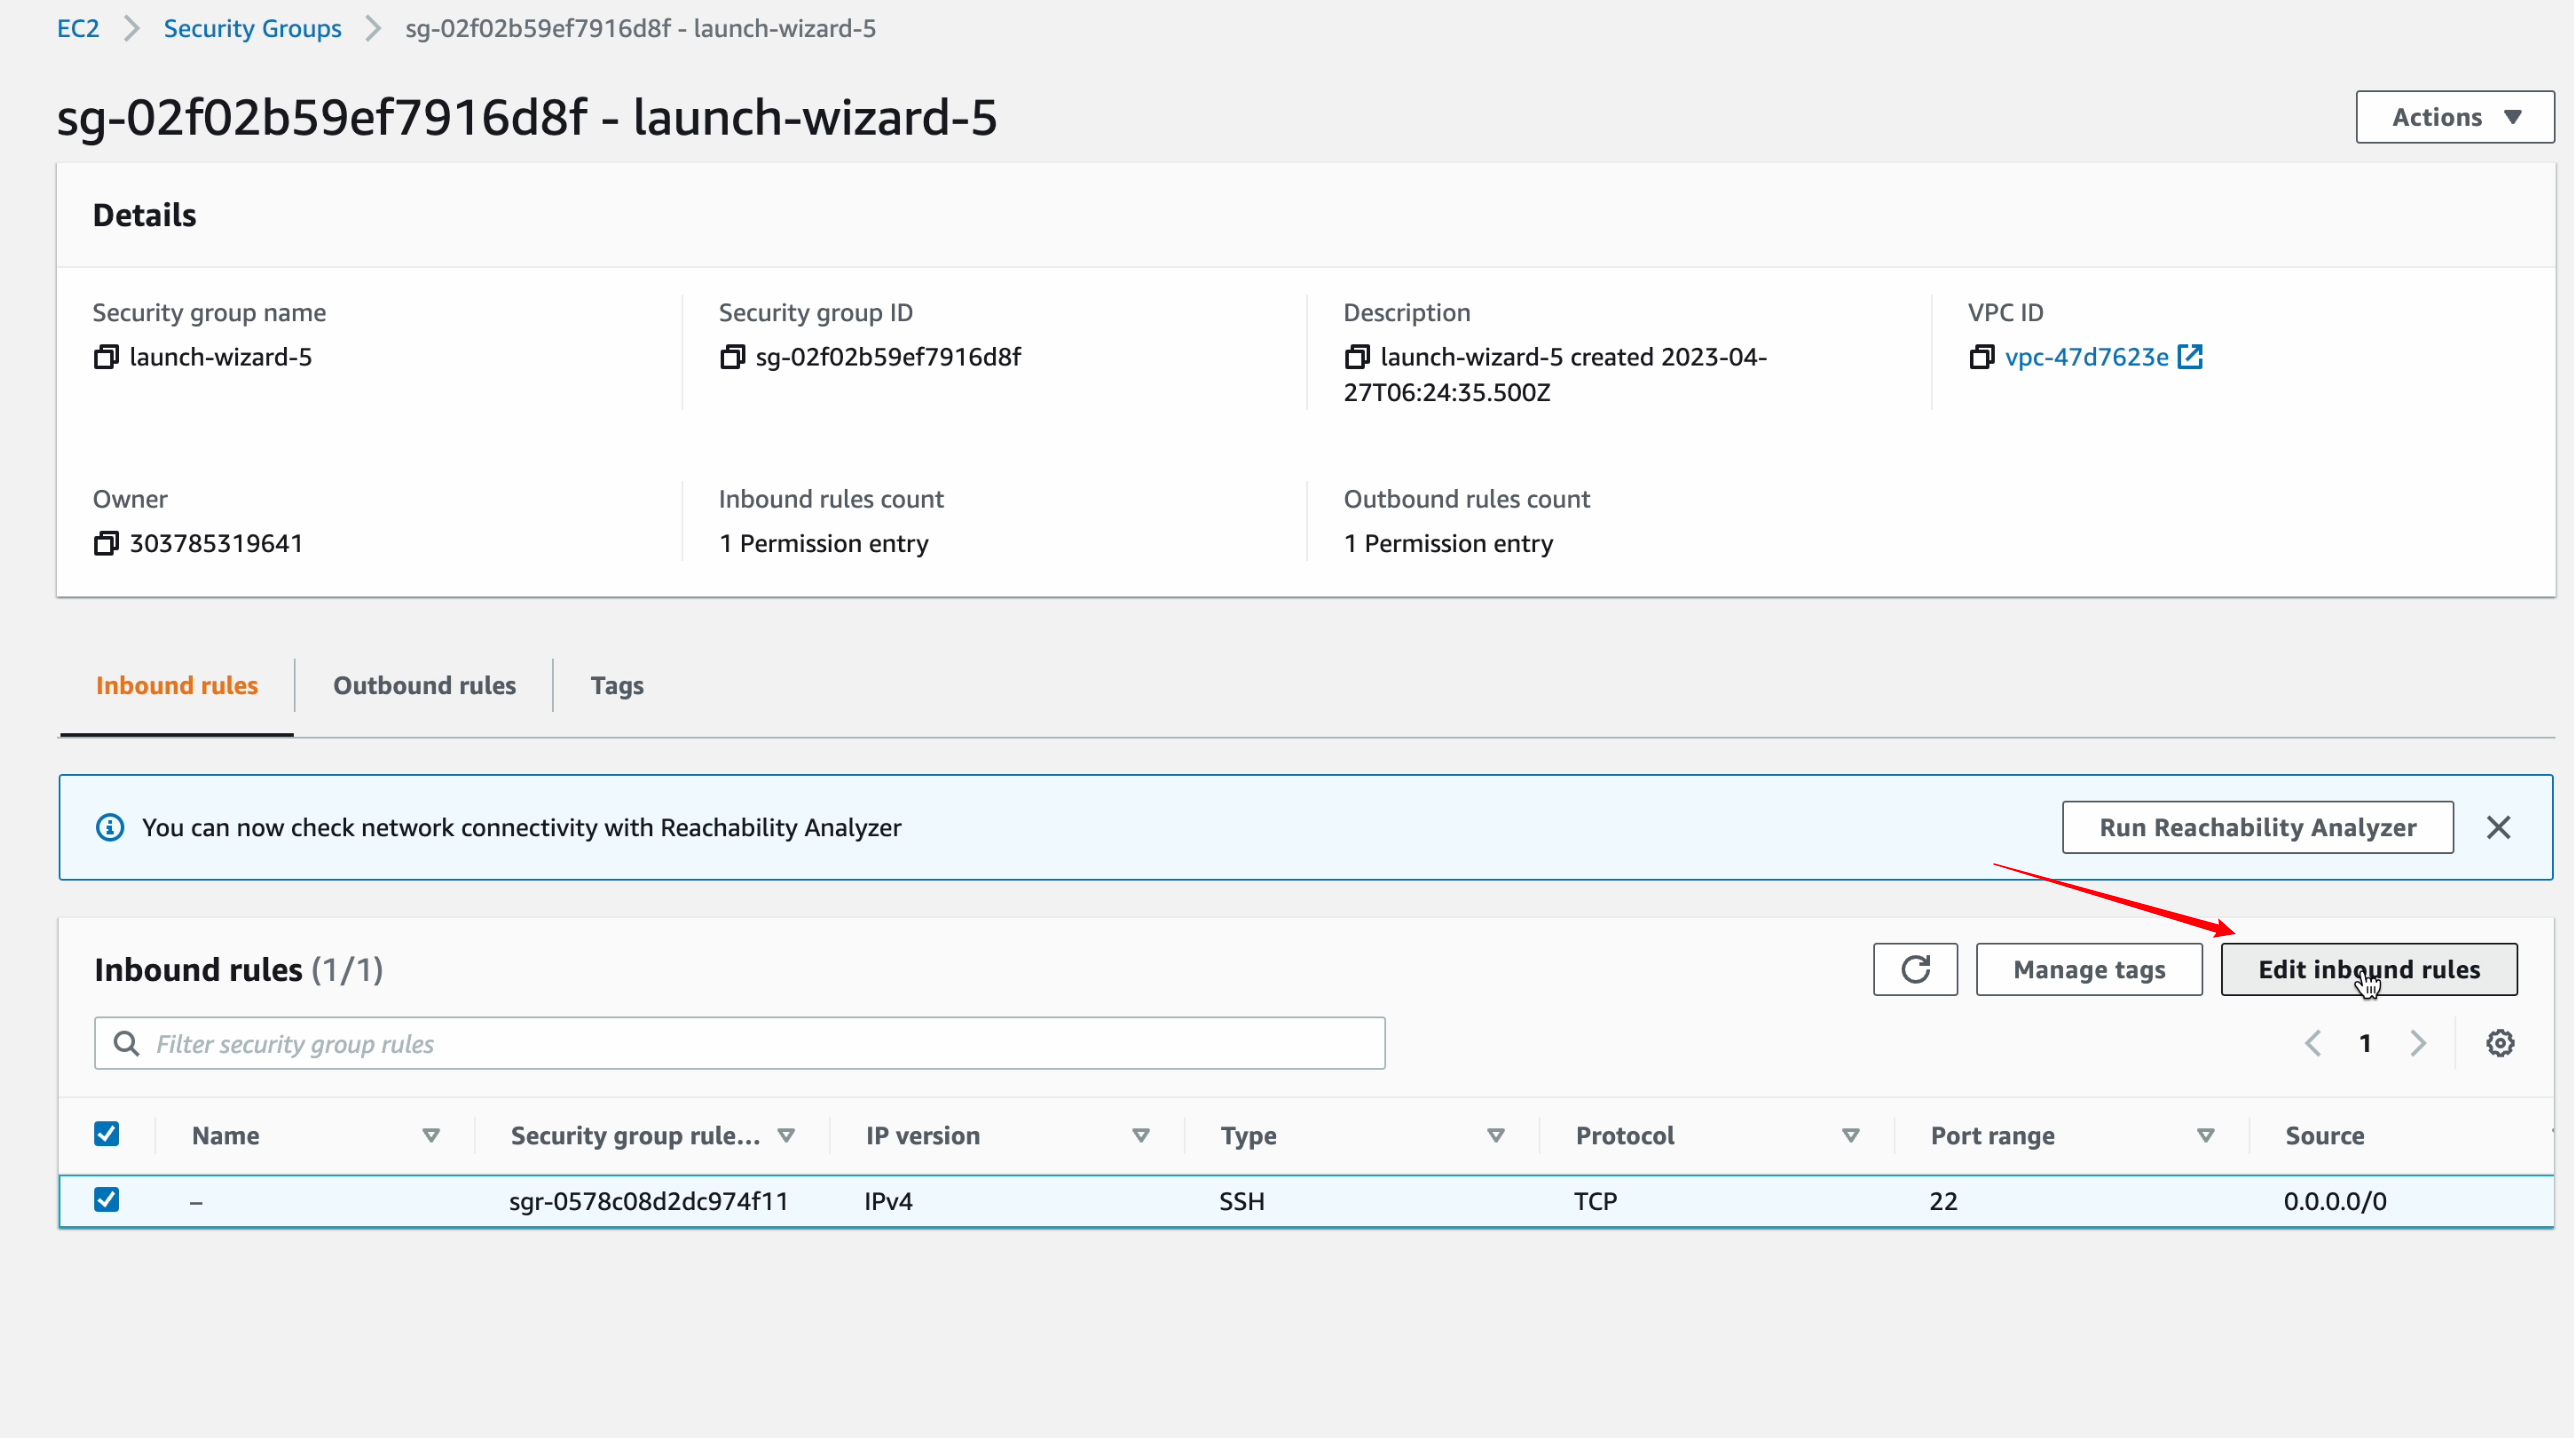Image resolution: width=2574 pixels, height=1438 pixels.
Task: Click the refresh icon in inbound rules
Action: pos(1915,968)
